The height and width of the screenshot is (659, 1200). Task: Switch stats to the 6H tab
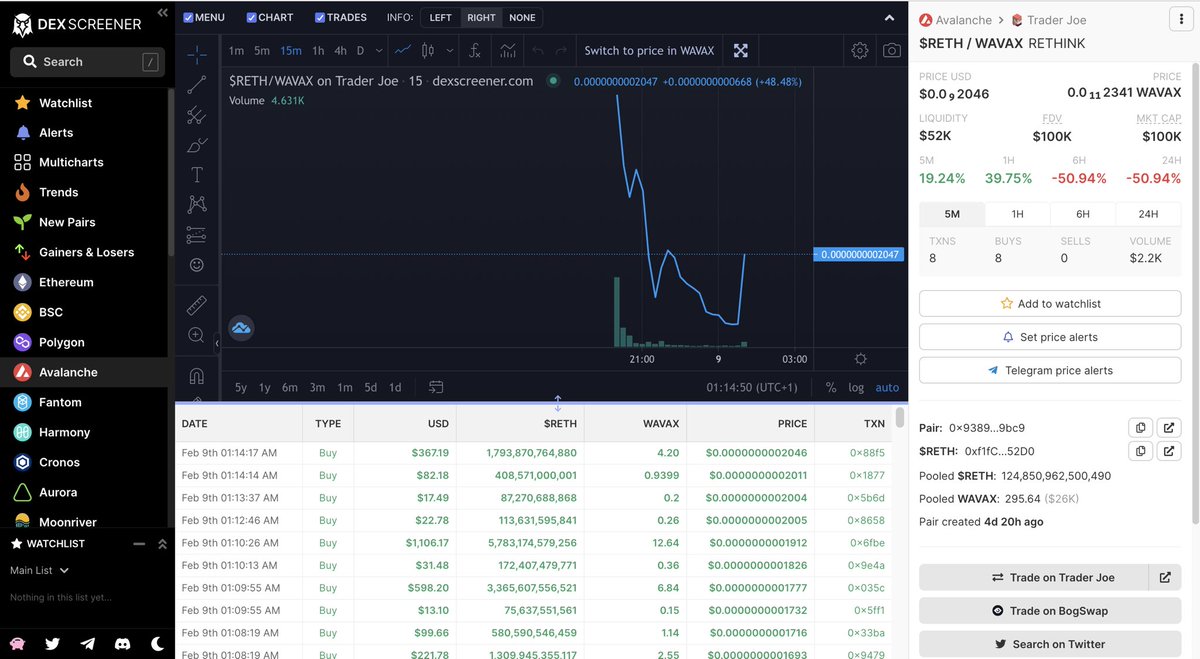pyautogui.click(x=1082, y=214)
